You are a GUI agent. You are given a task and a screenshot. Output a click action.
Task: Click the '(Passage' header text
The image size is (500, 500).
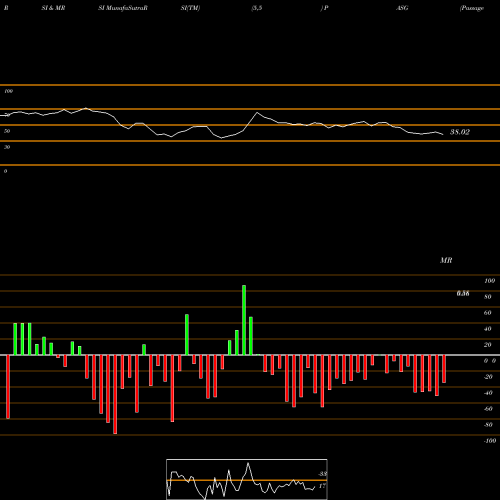tap(472, 8)
